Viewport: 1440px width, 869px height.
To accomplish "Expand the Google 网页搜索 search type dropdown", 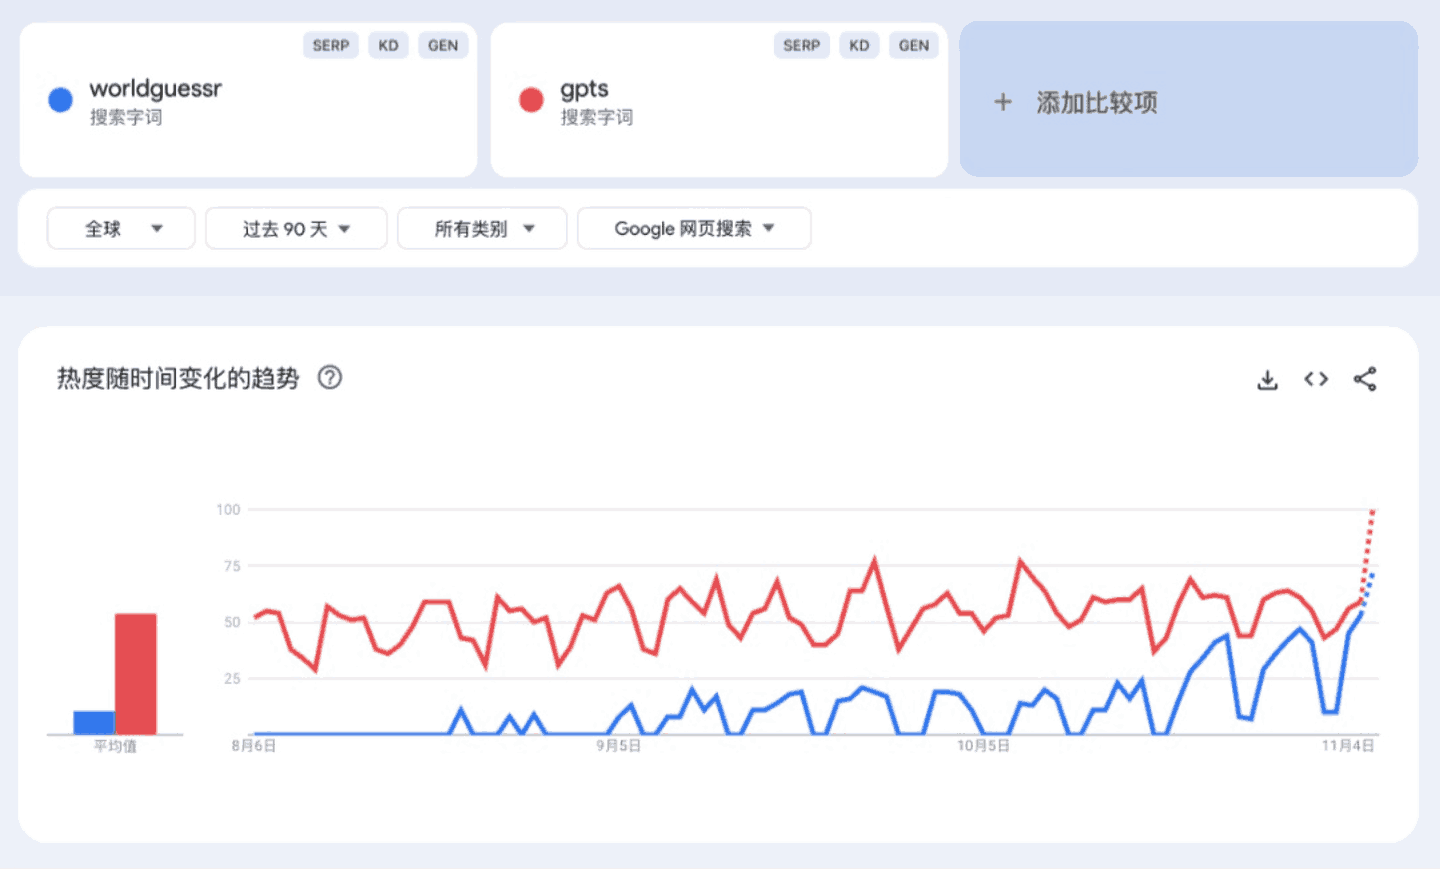I will (x=694, y=229).
